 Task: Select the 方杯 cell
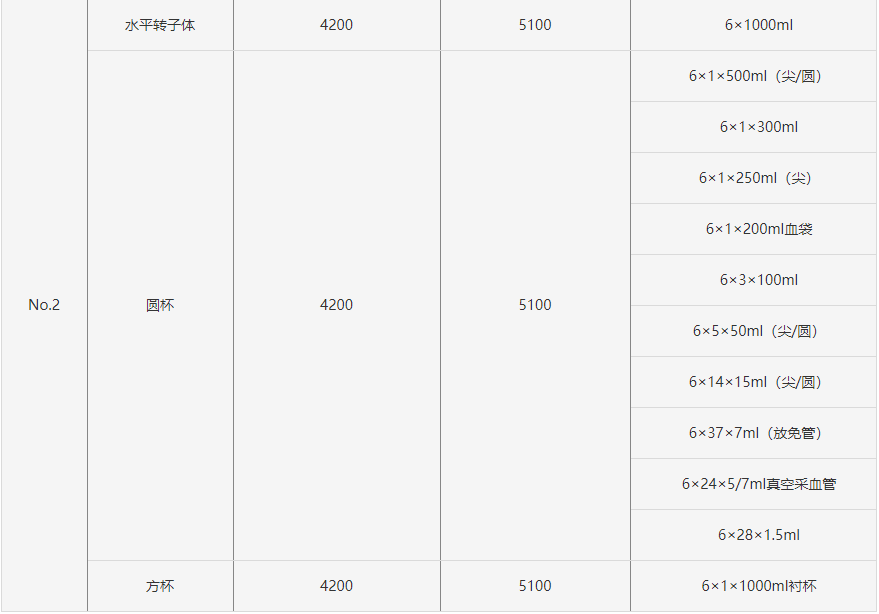click(160, 586)
